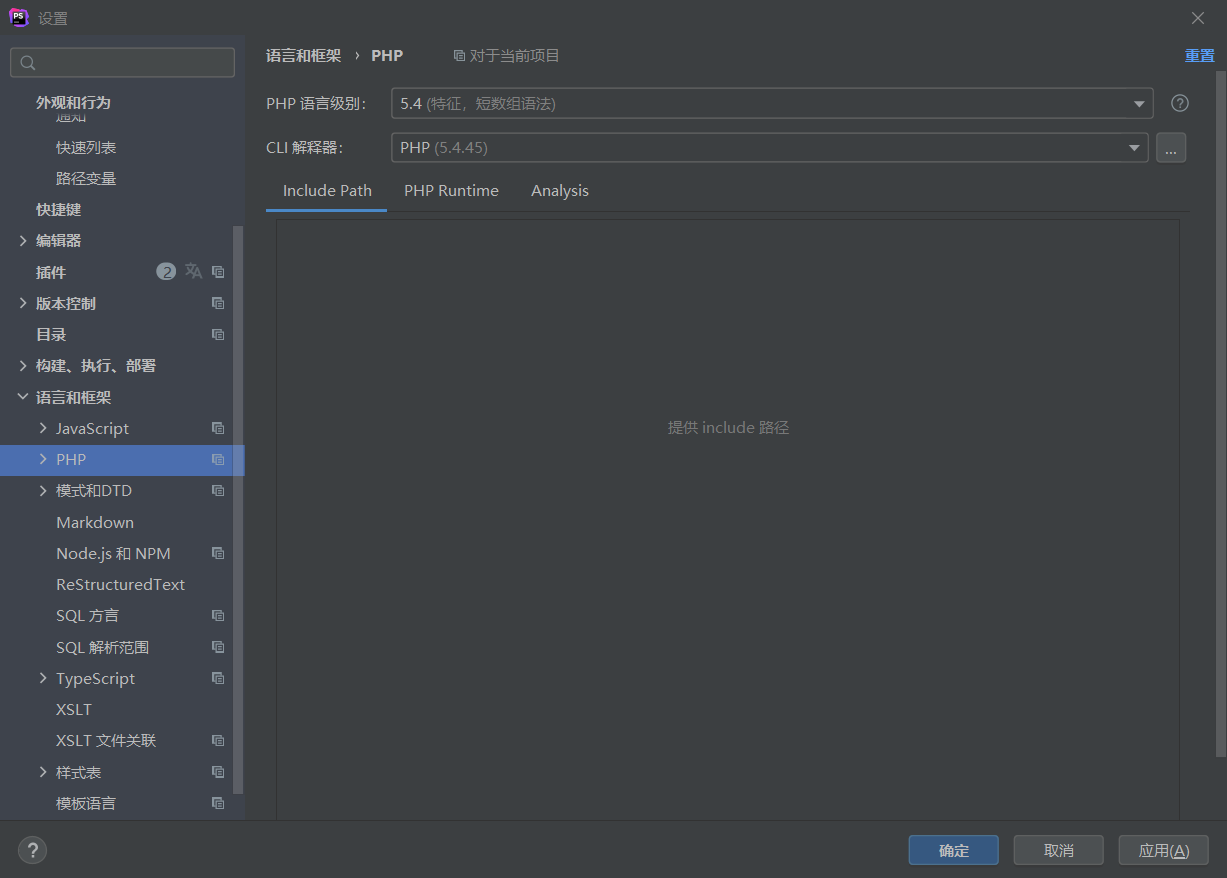Click the project-level icon on Node.js 和 NPM row

tap(218, 553)
